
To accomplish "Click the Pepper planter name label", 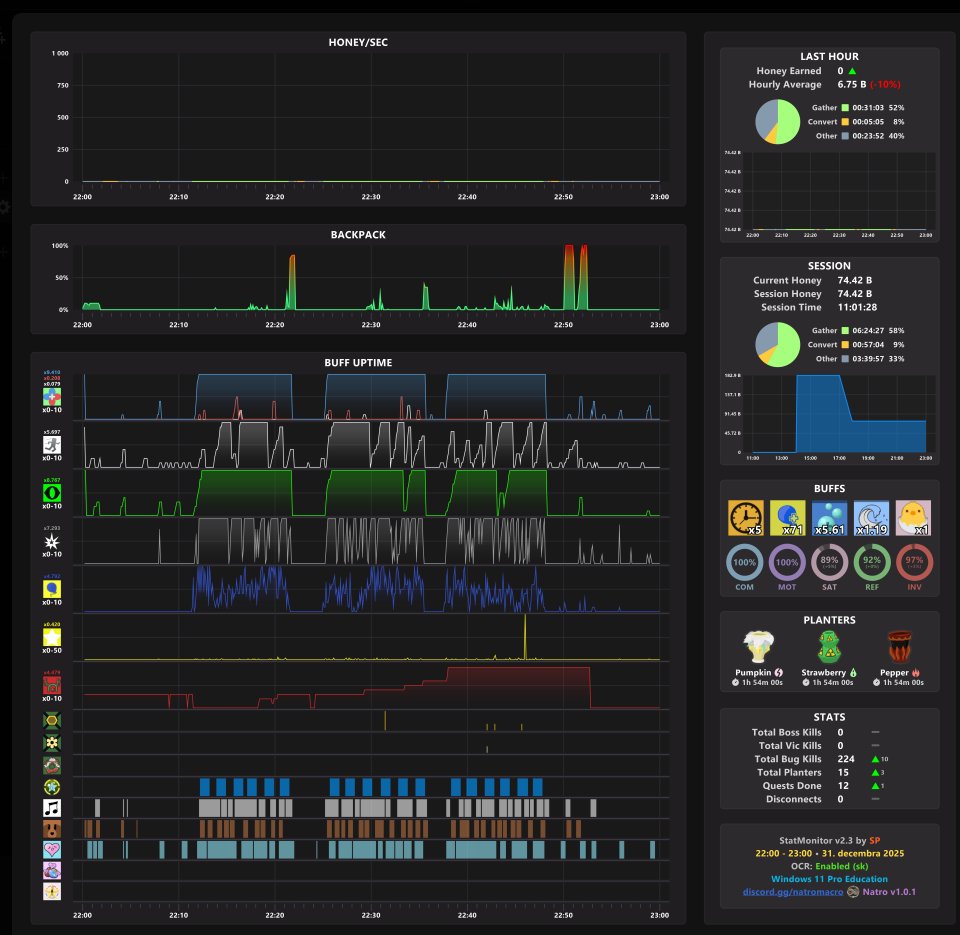I will (894, 673).
